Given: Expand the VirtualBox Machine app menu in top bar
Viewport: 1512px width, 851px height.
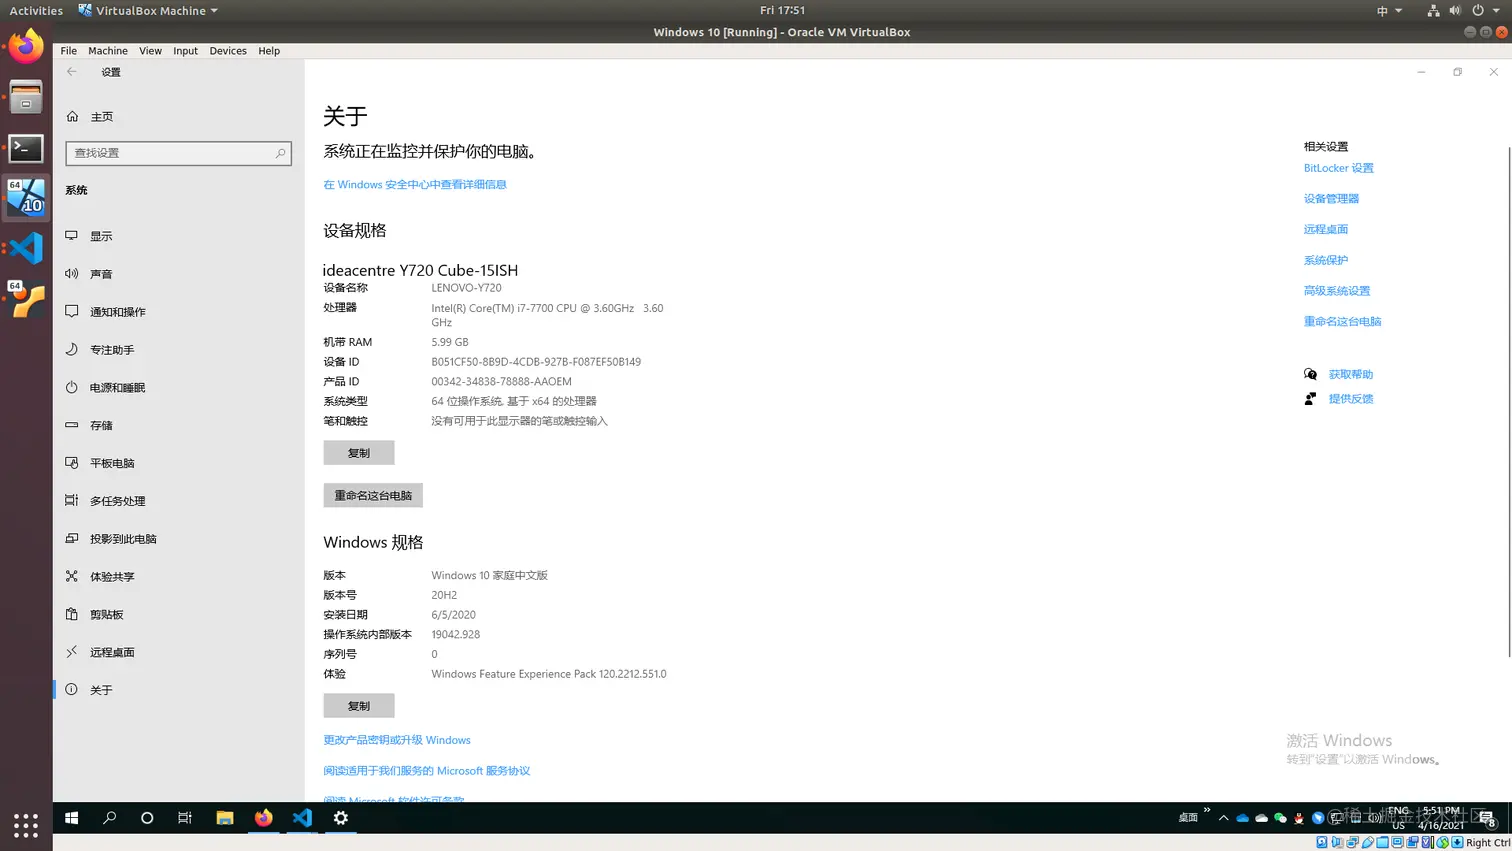Looking at the screenshot, I should pyautogui.click(x=148, y=11).
